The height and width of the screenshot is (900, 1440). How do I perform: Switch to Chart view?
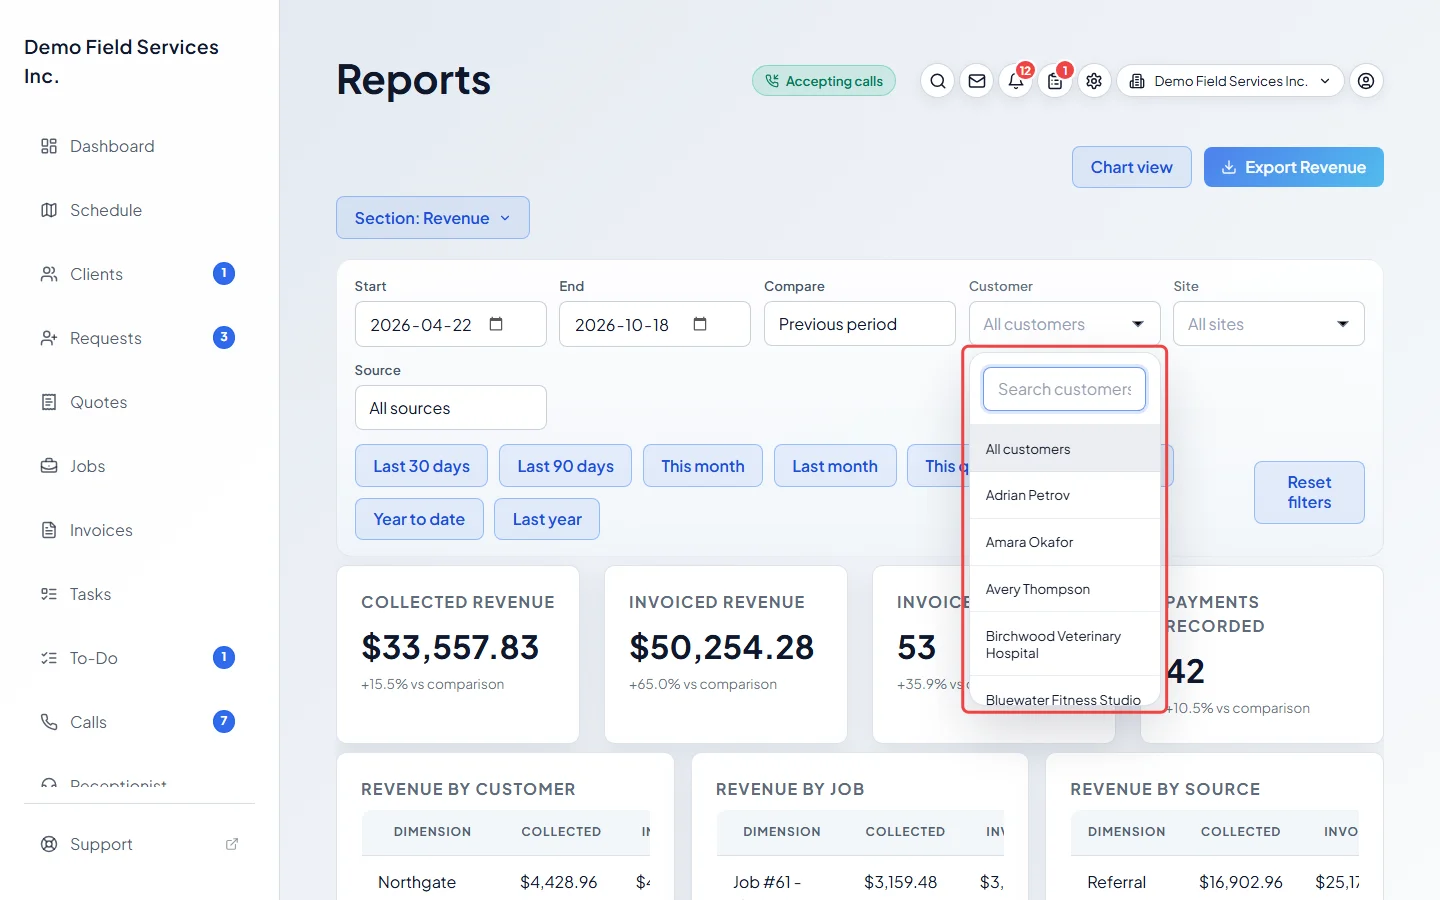pos(1132,167)
